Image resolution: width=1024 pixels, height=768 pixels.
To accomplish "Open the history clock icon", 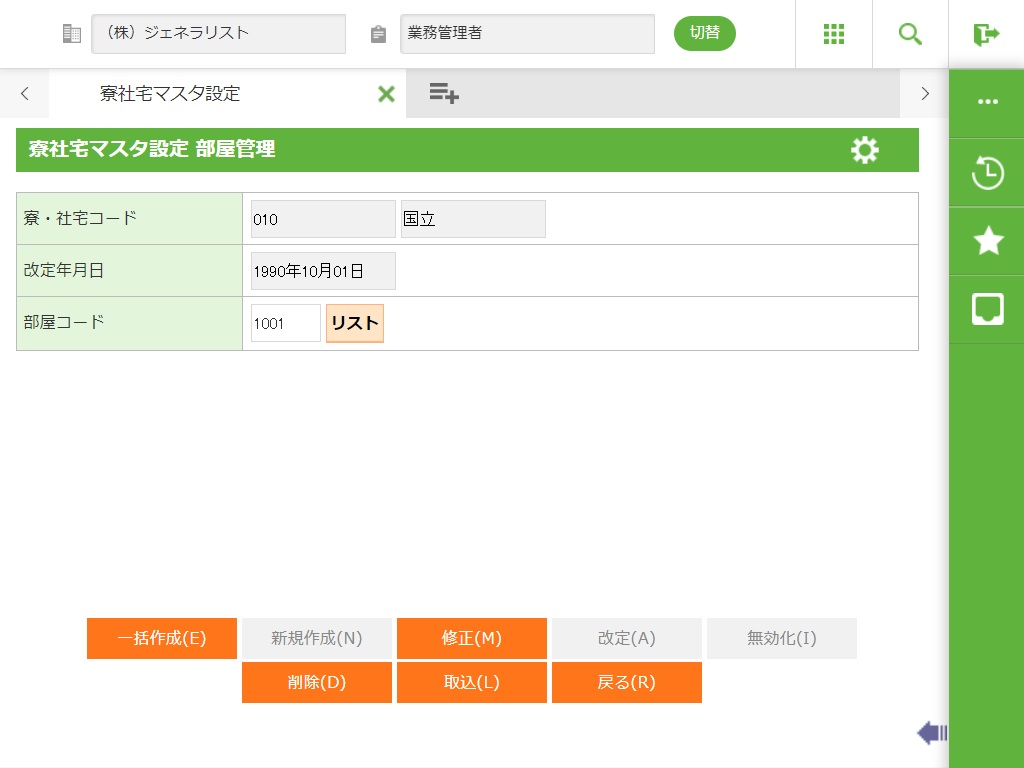I will pyautogui.click(x=987, y=173).
